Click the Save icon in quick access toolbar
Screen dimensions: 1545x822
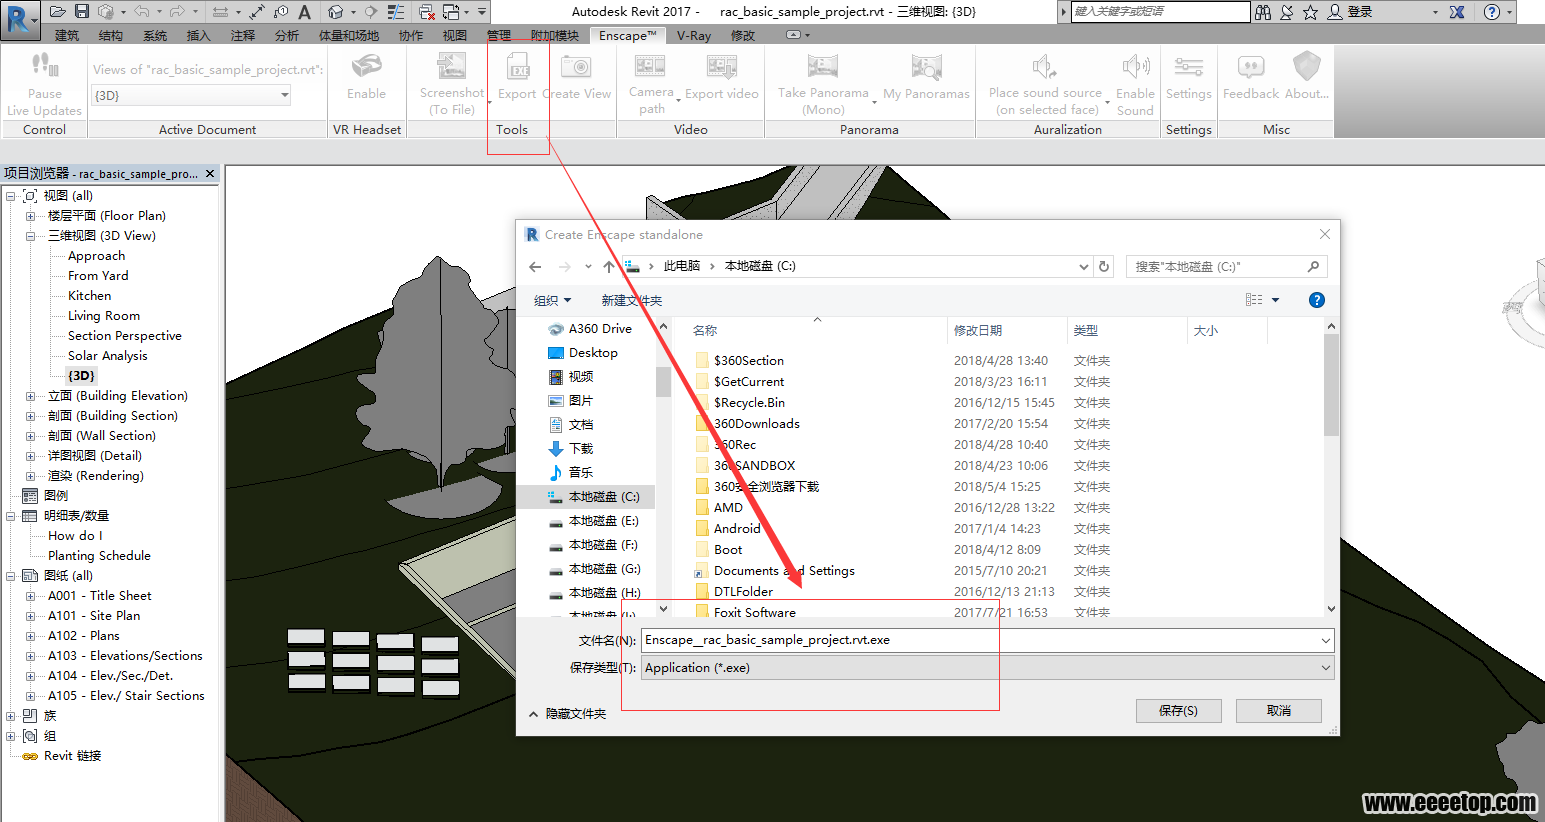[82, 11]
